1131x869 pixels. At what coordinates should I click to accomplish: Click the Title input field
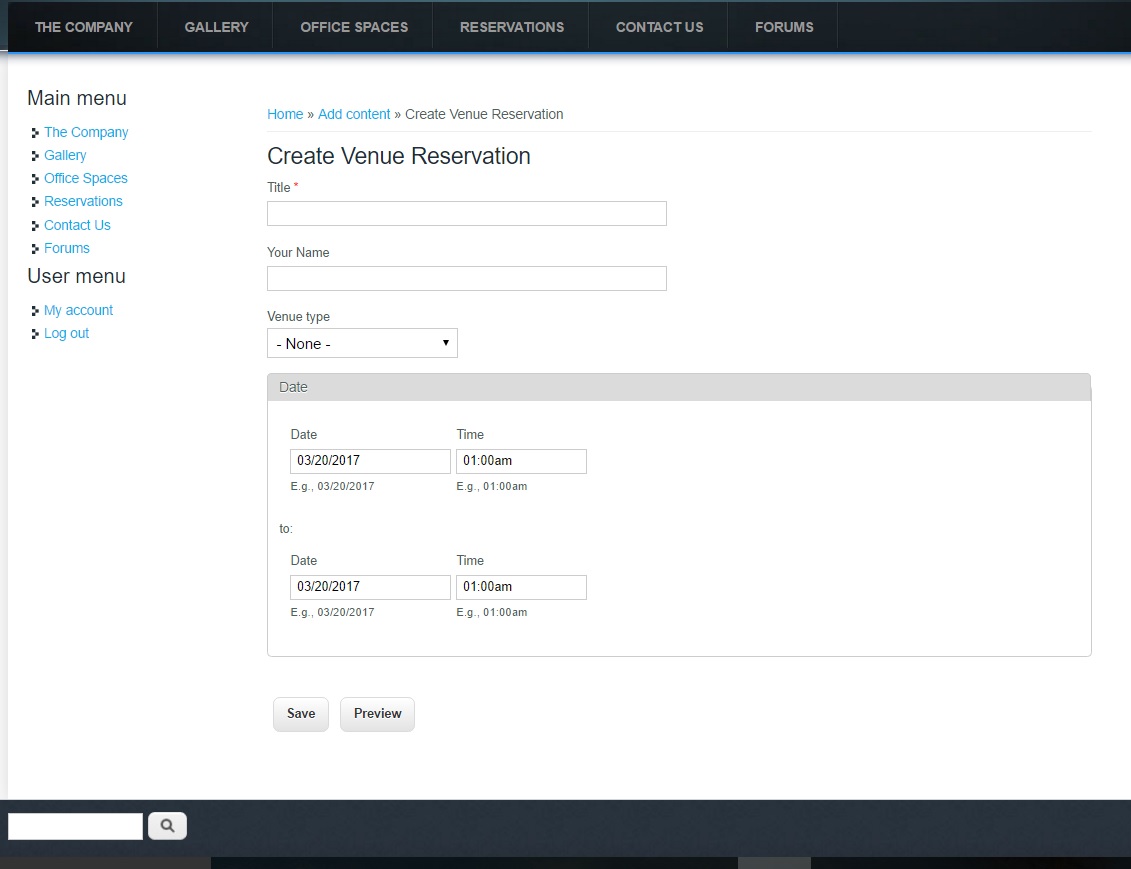(466, 213)
